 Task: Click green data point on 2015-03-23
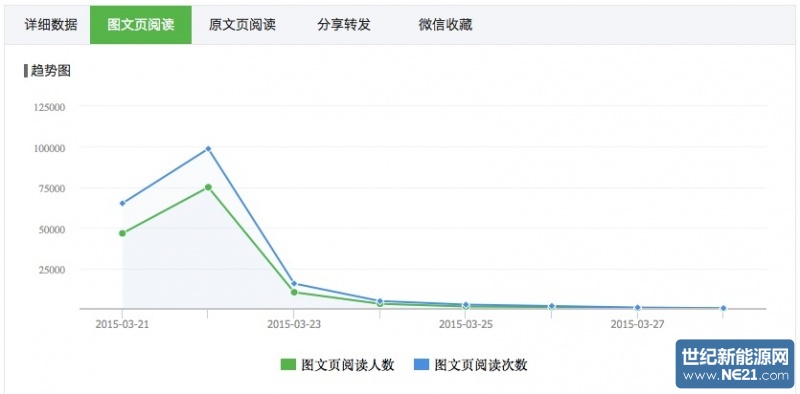pyautogui.click(x=294, y=292)
